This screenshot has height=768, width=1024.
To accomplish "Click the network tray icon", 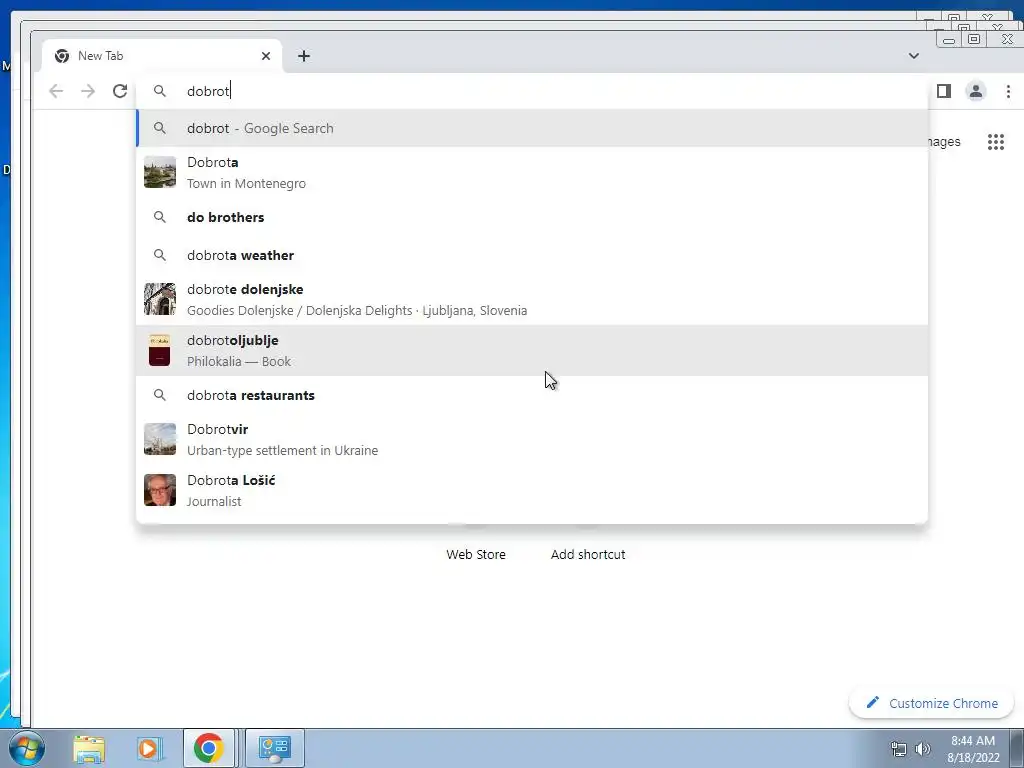I will point(899,749).
